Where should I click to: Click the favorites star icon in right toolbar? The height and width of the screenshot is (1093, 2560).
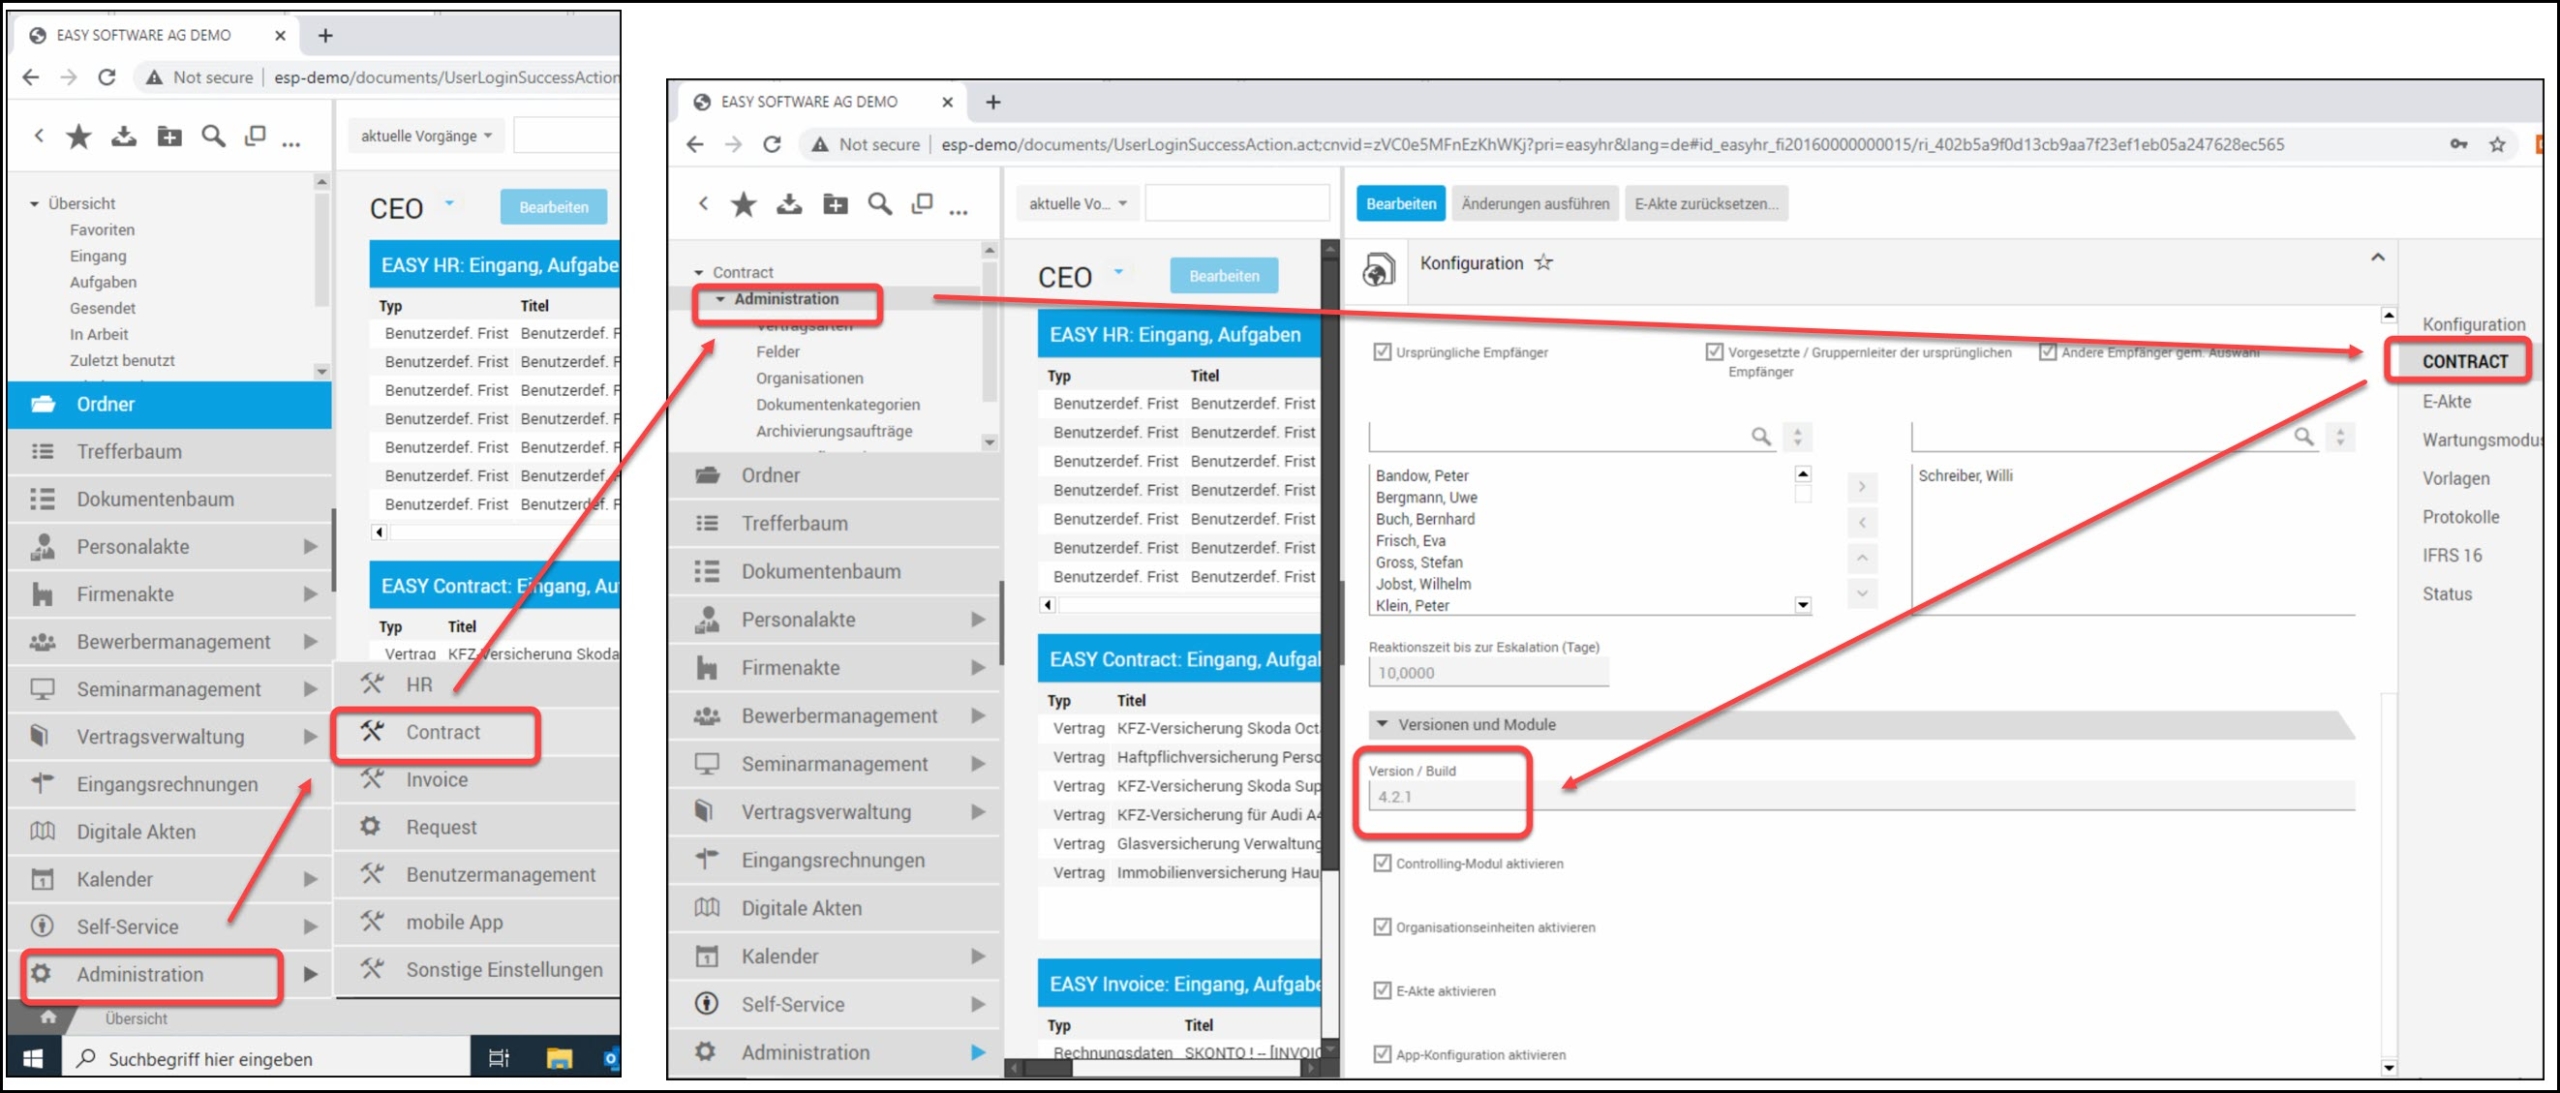[x=743, y=205]
